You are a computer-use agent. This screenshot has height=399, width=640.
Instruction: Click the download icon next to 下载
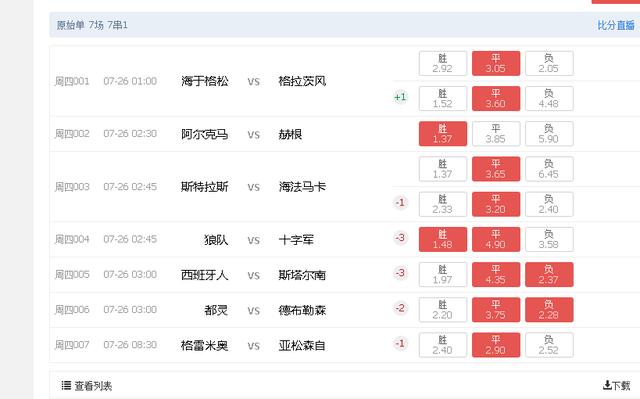coord(607,385)
